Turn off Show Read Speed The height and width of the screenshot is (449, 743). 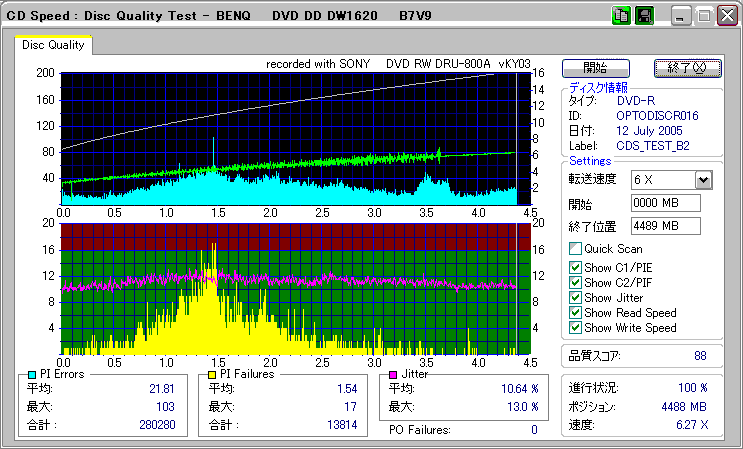[575, 312]
